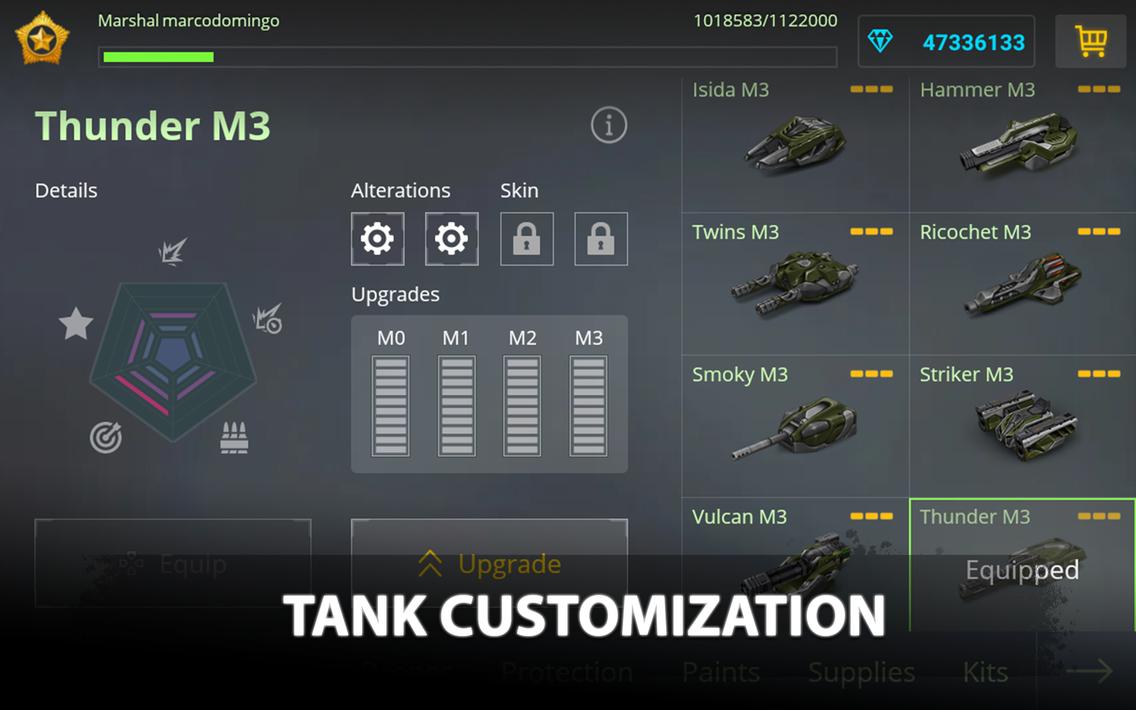
Task: Tap the crystal diamond currency icon
Action: pos(880,41)
